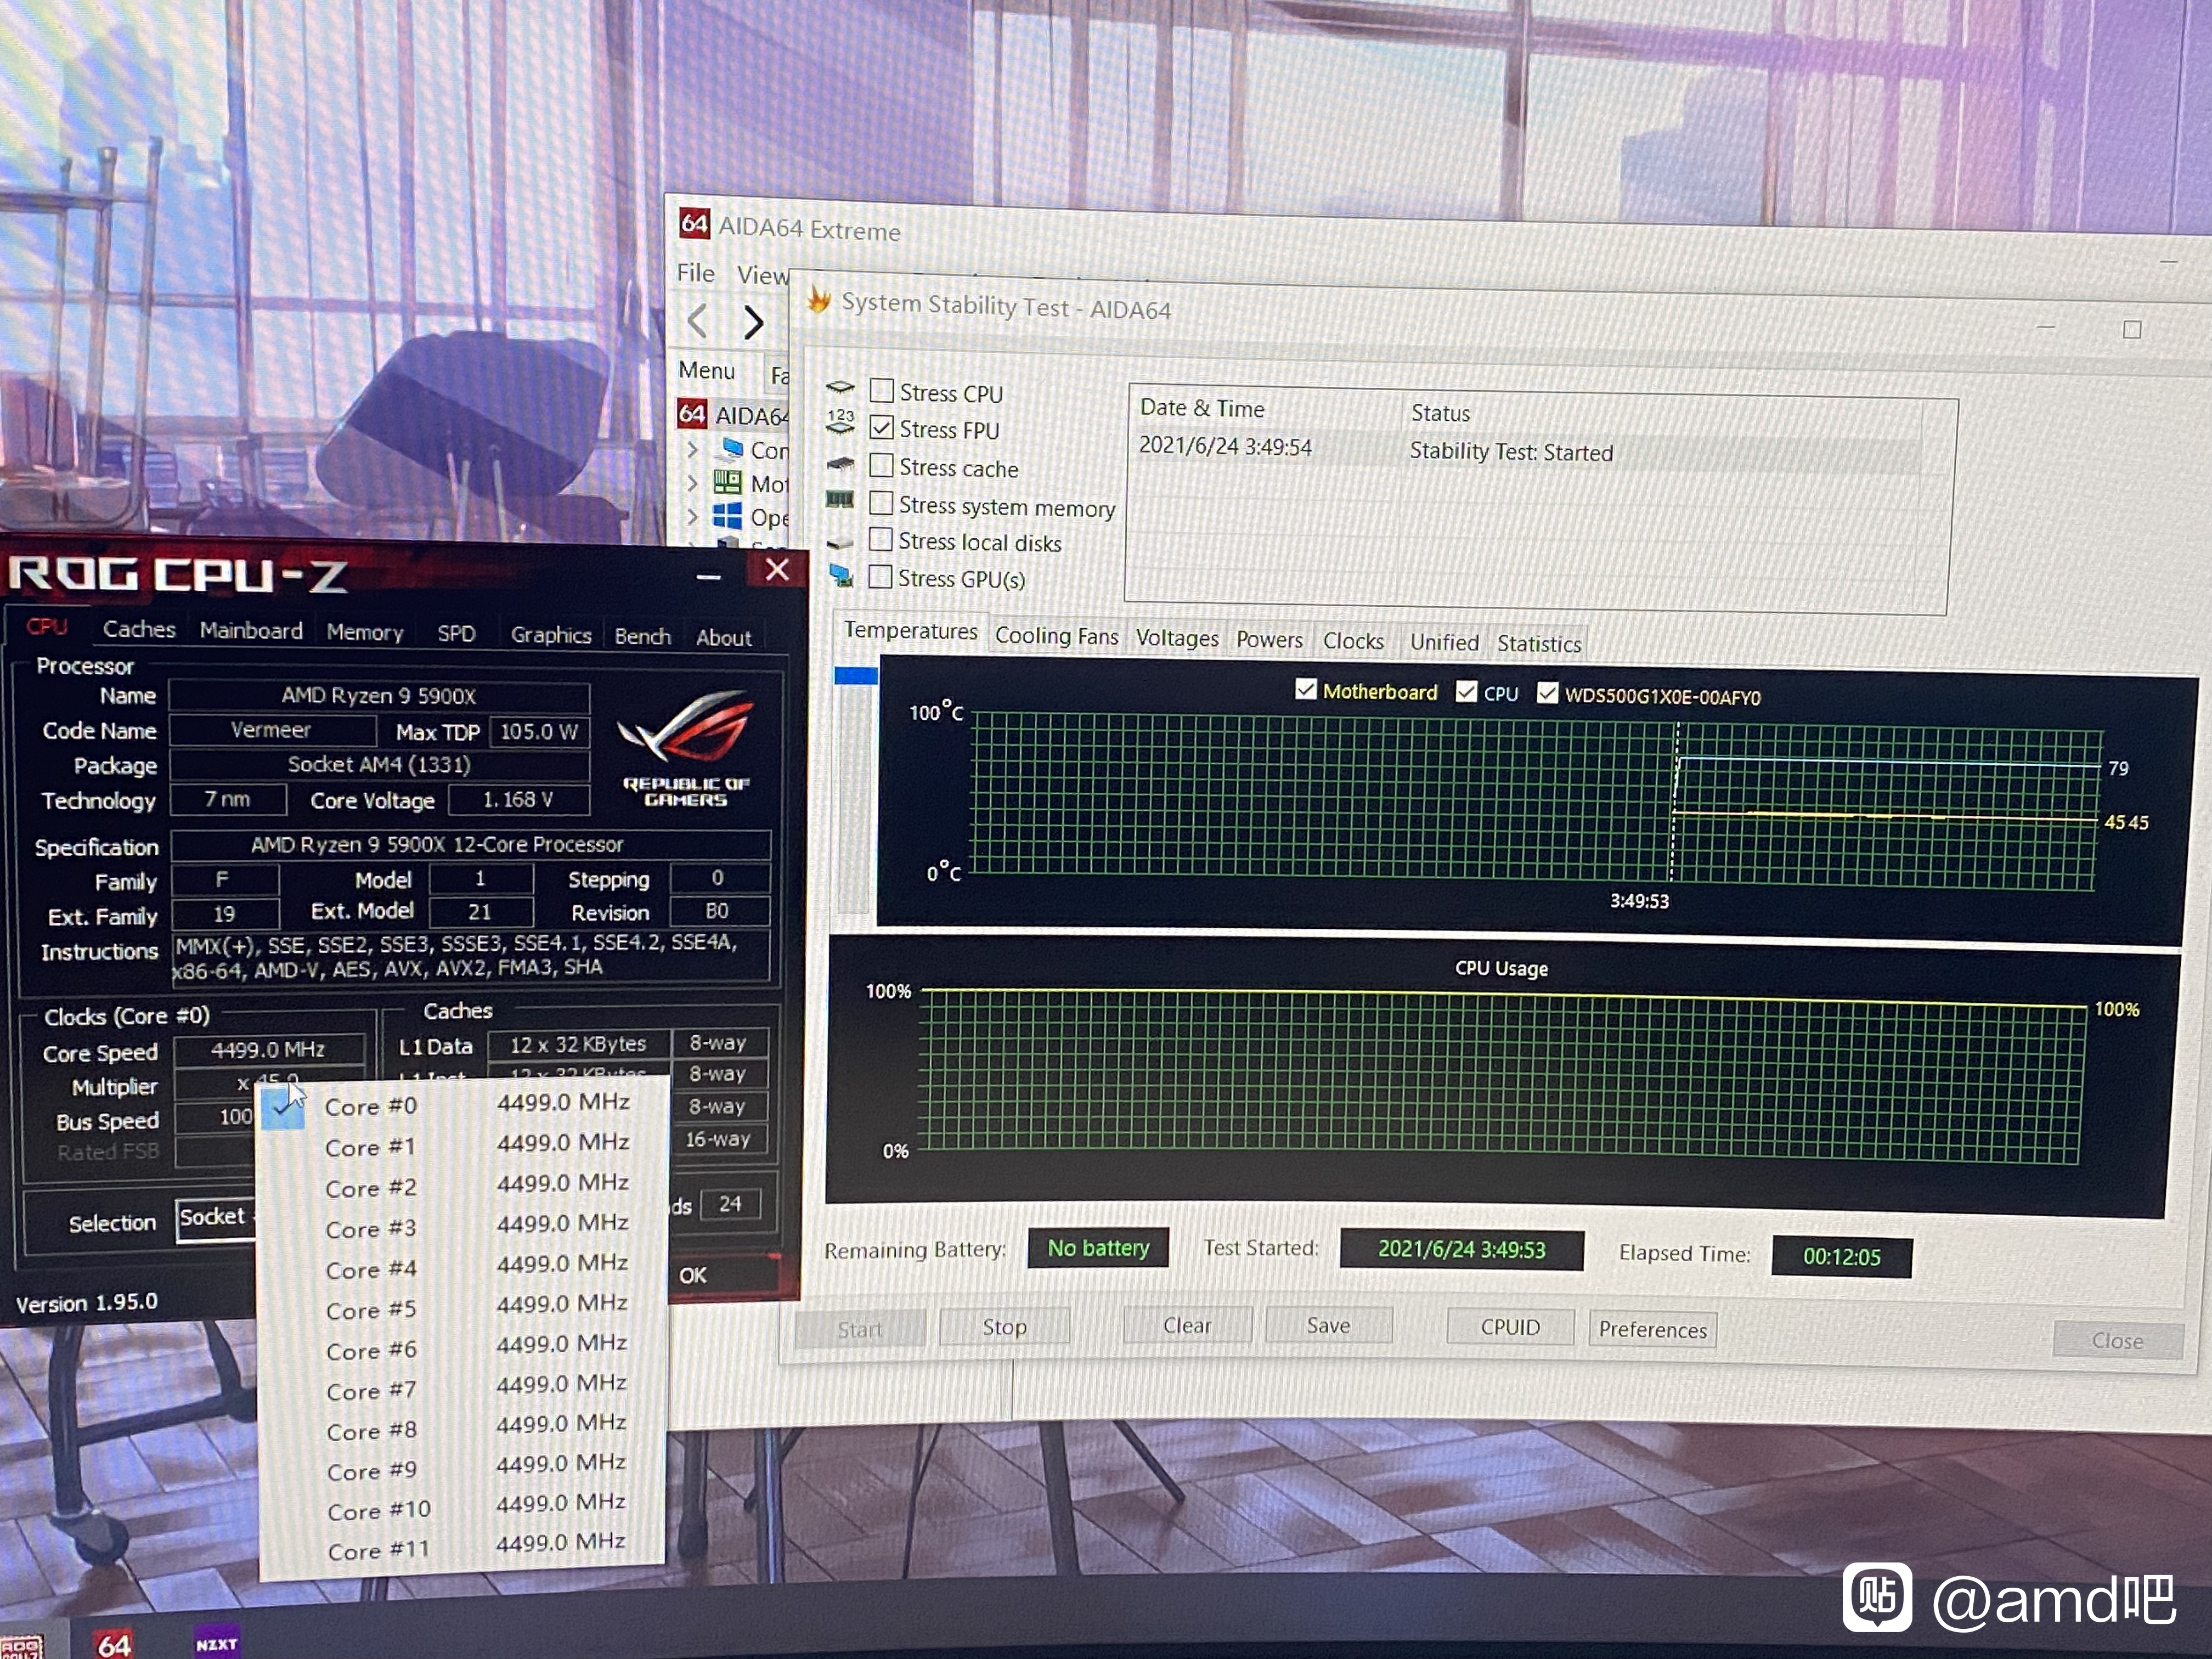Click the Motherboard tree node icon in AIDA64
The width and height of the screenshot is (2212, 1659).
(727, 482)
